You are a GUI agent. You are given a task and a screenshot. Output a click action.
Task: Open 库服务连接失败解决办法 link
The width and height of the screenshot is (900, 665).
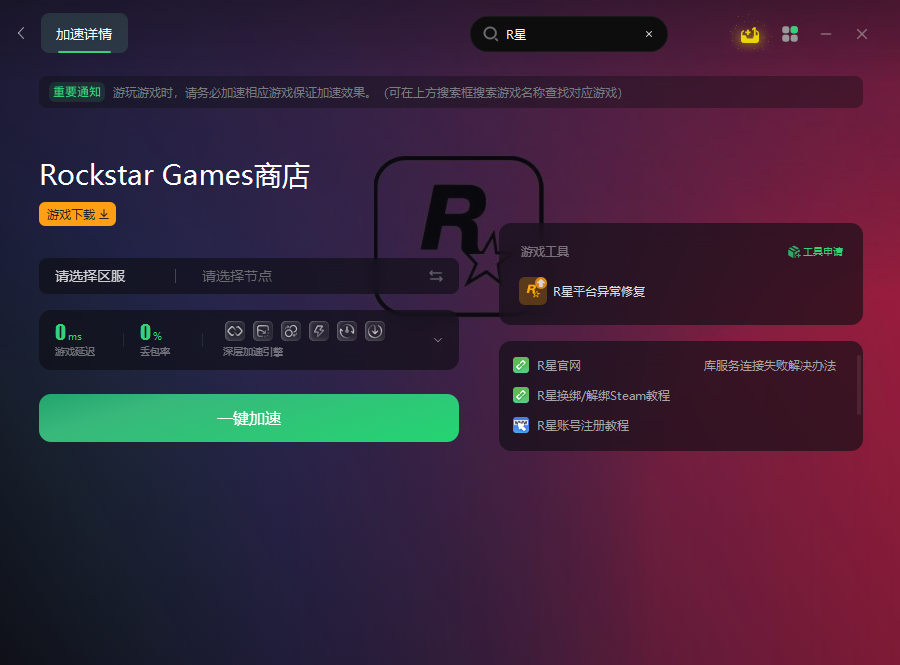point(770,365)
